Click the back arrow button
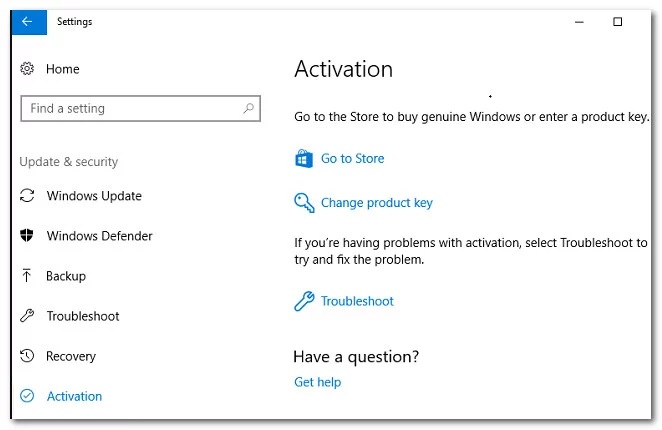 click(29, 22)
